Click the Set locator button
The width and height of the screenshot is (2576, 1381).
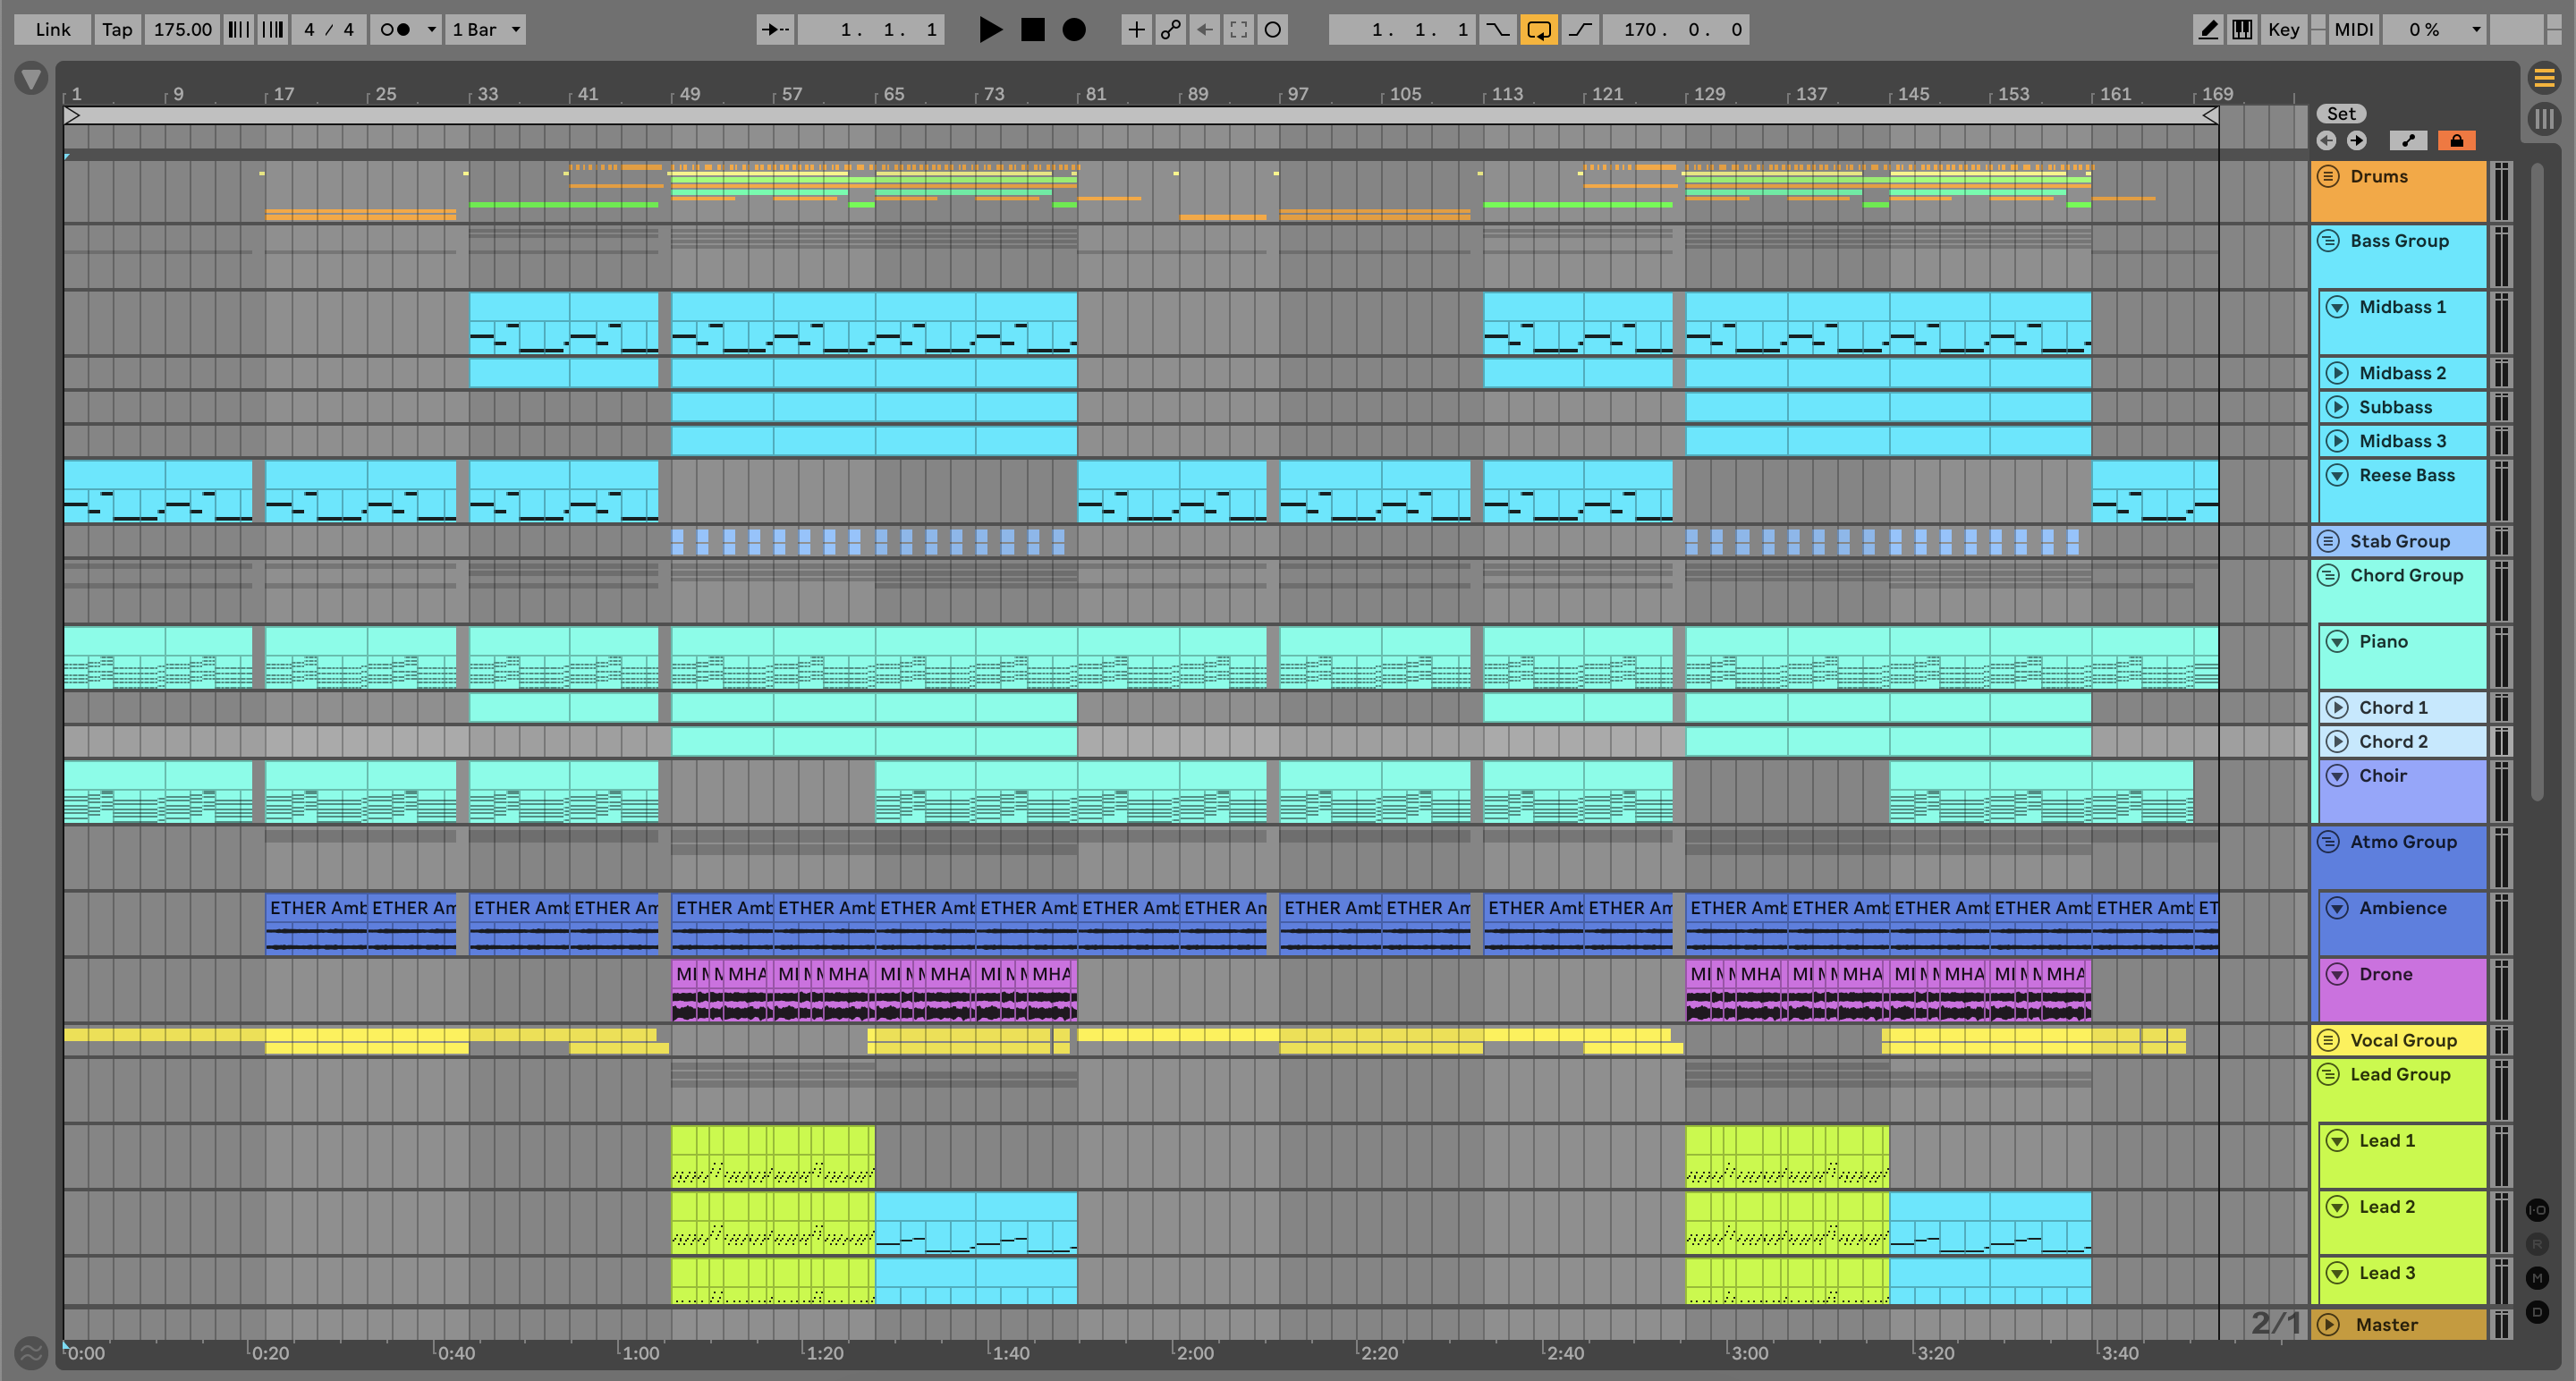[x=2341, y=114]
